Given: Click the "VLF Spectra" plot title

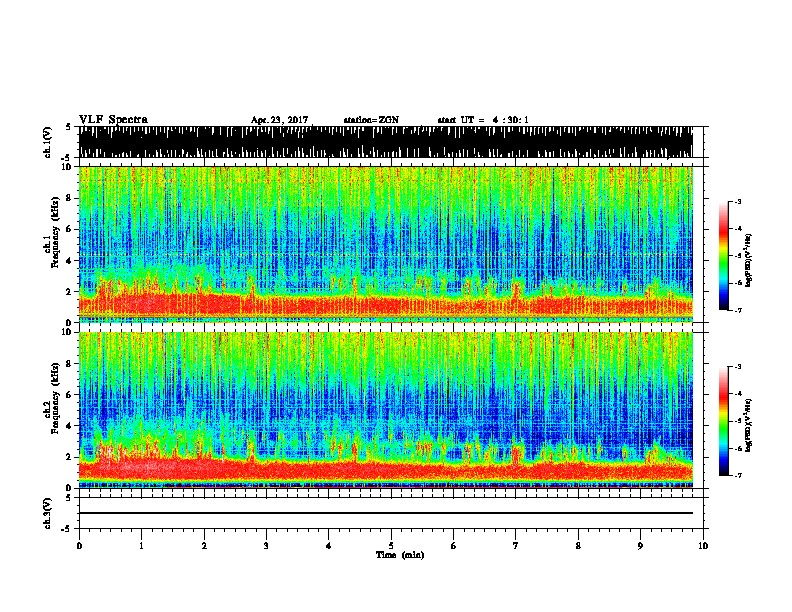Looking at the screenshot, I should point(113,120).
